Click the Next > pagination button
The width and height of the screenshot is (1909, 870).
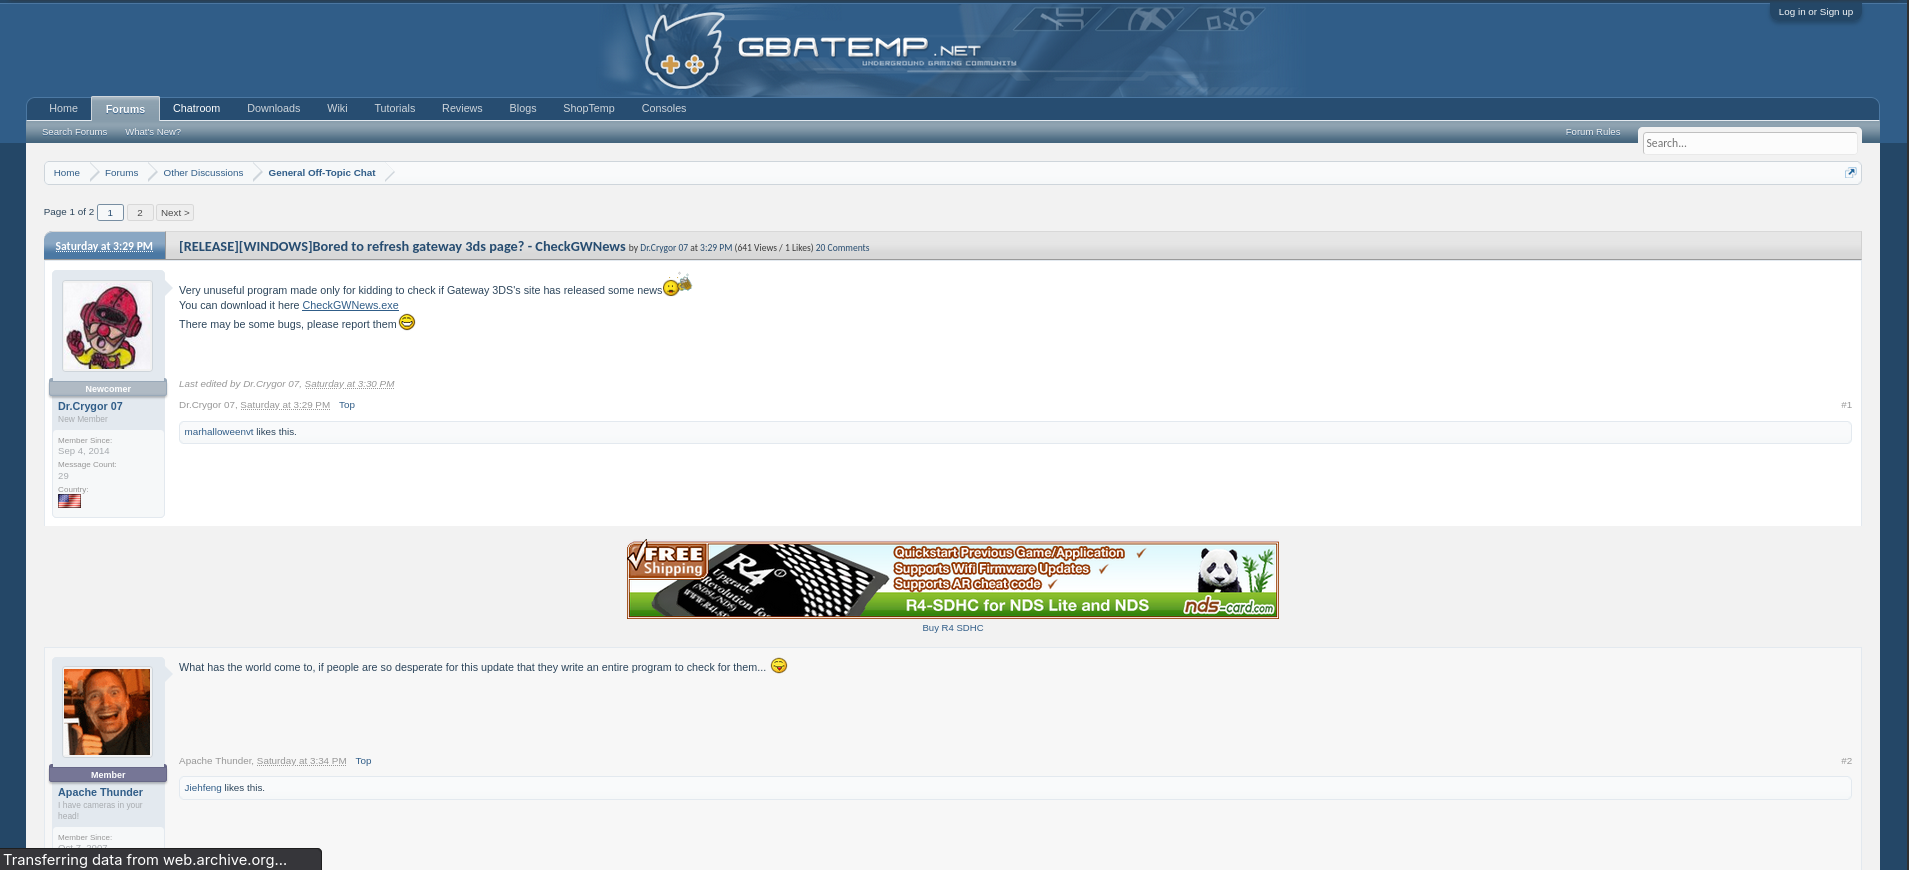point(175,213)
